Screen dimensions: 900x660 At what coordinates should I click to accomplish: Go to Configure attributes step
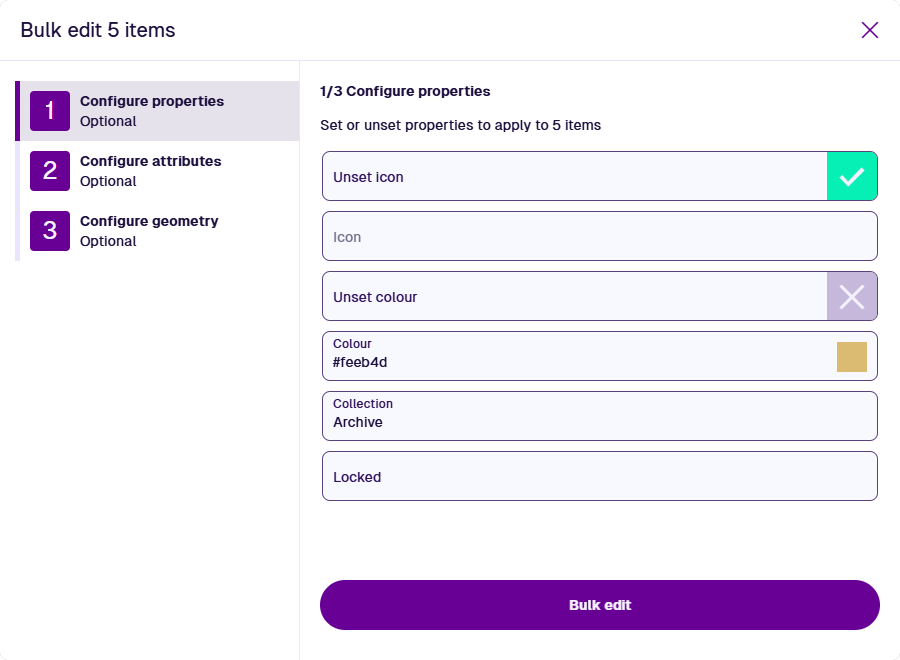point(150,161)
